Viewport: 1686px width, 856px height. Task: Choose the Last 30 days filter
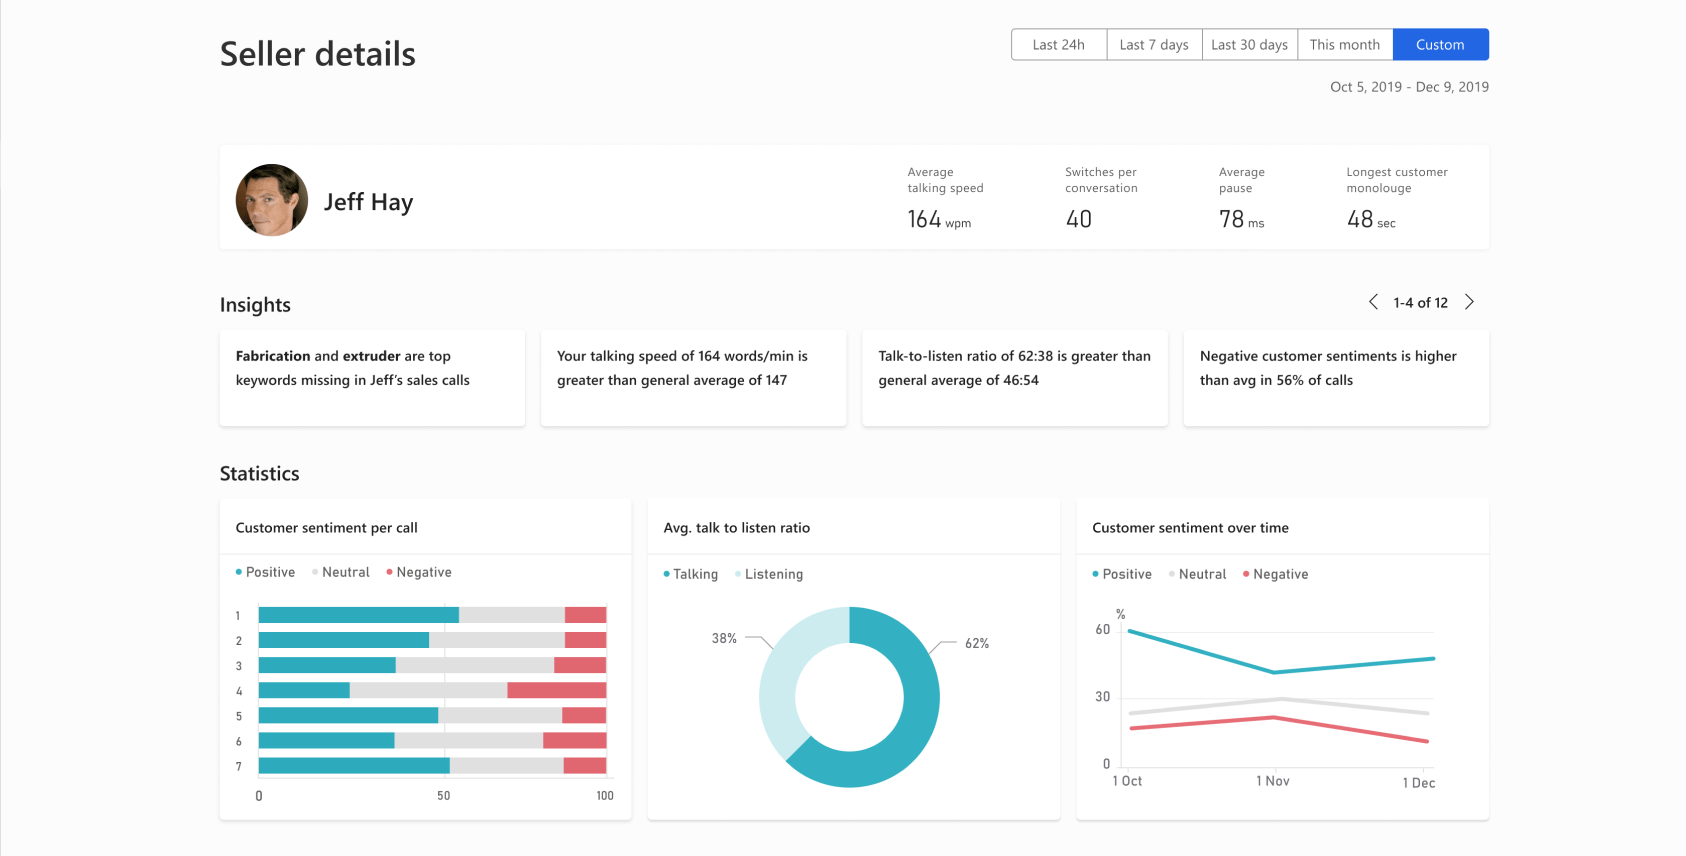point(1249,45)
